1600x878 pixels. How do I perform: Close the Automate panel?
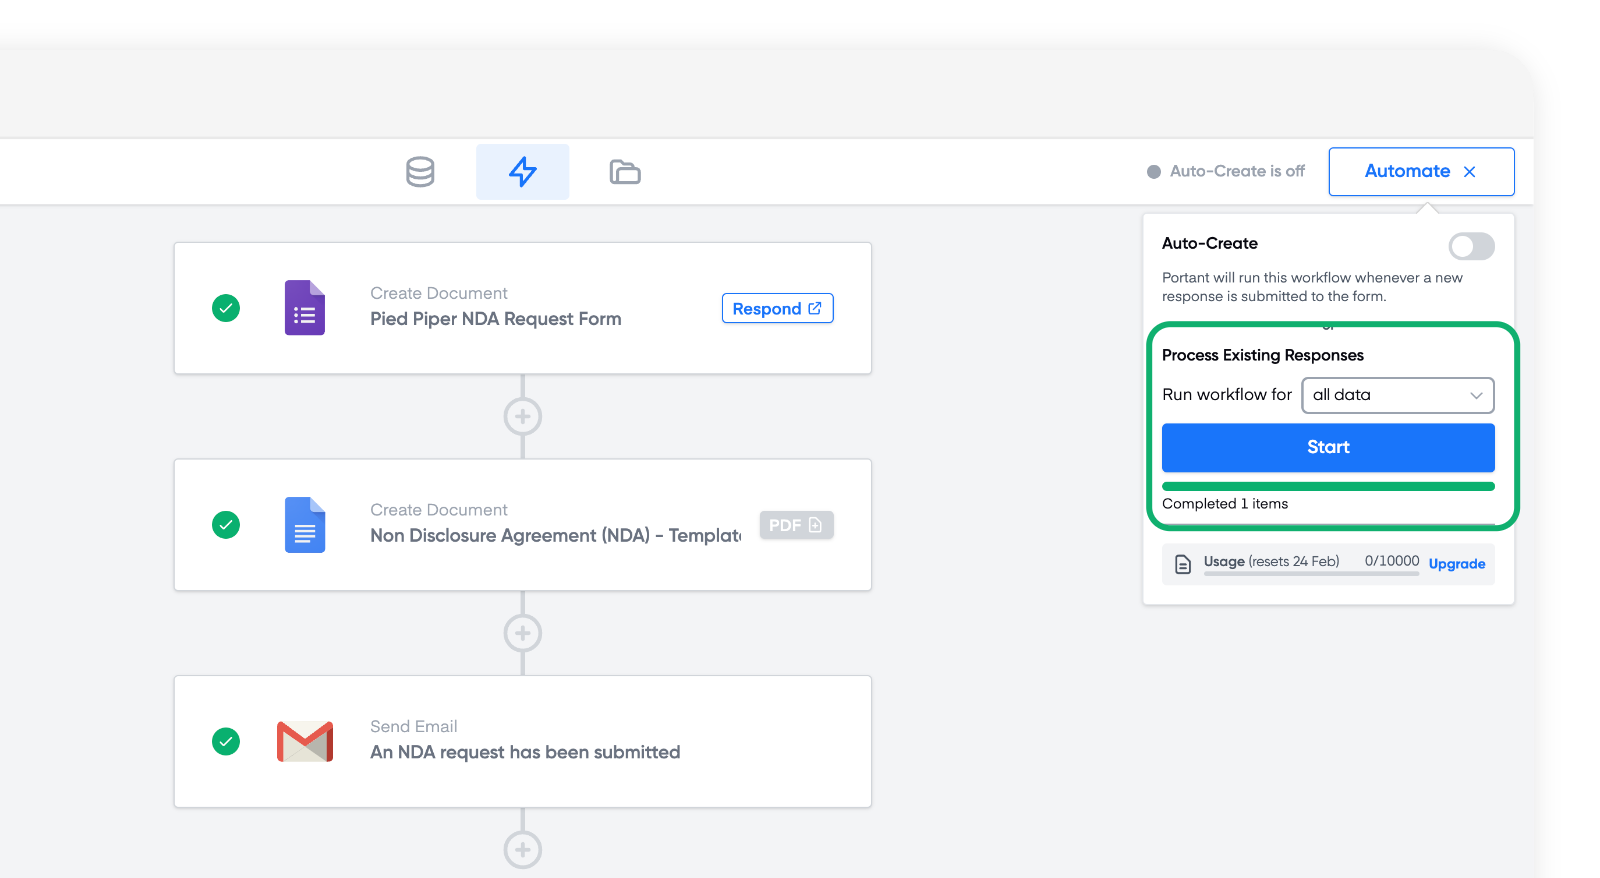pos(1469,172)
